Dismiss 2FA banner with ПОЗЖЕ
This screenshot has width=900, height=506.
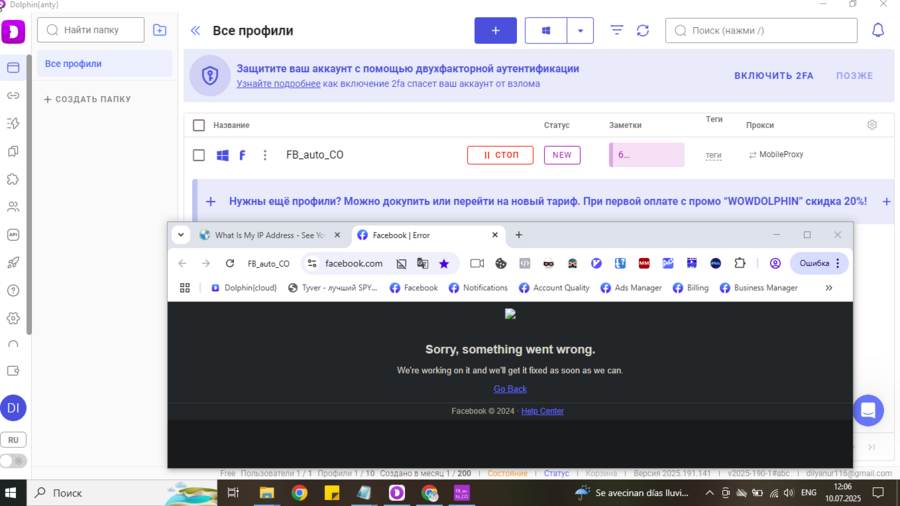coord(854,76)
